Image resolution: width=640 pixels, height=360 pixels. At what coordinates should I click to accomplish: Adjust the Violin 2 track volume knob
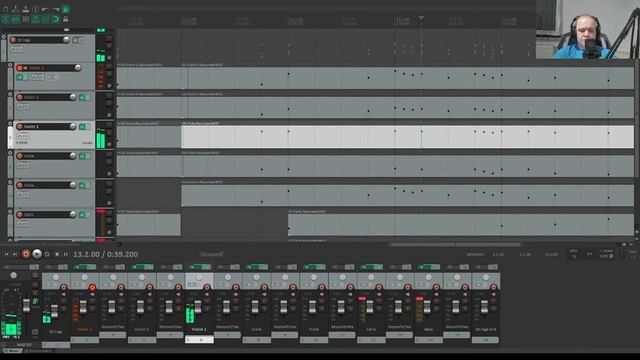coord(73,127)
